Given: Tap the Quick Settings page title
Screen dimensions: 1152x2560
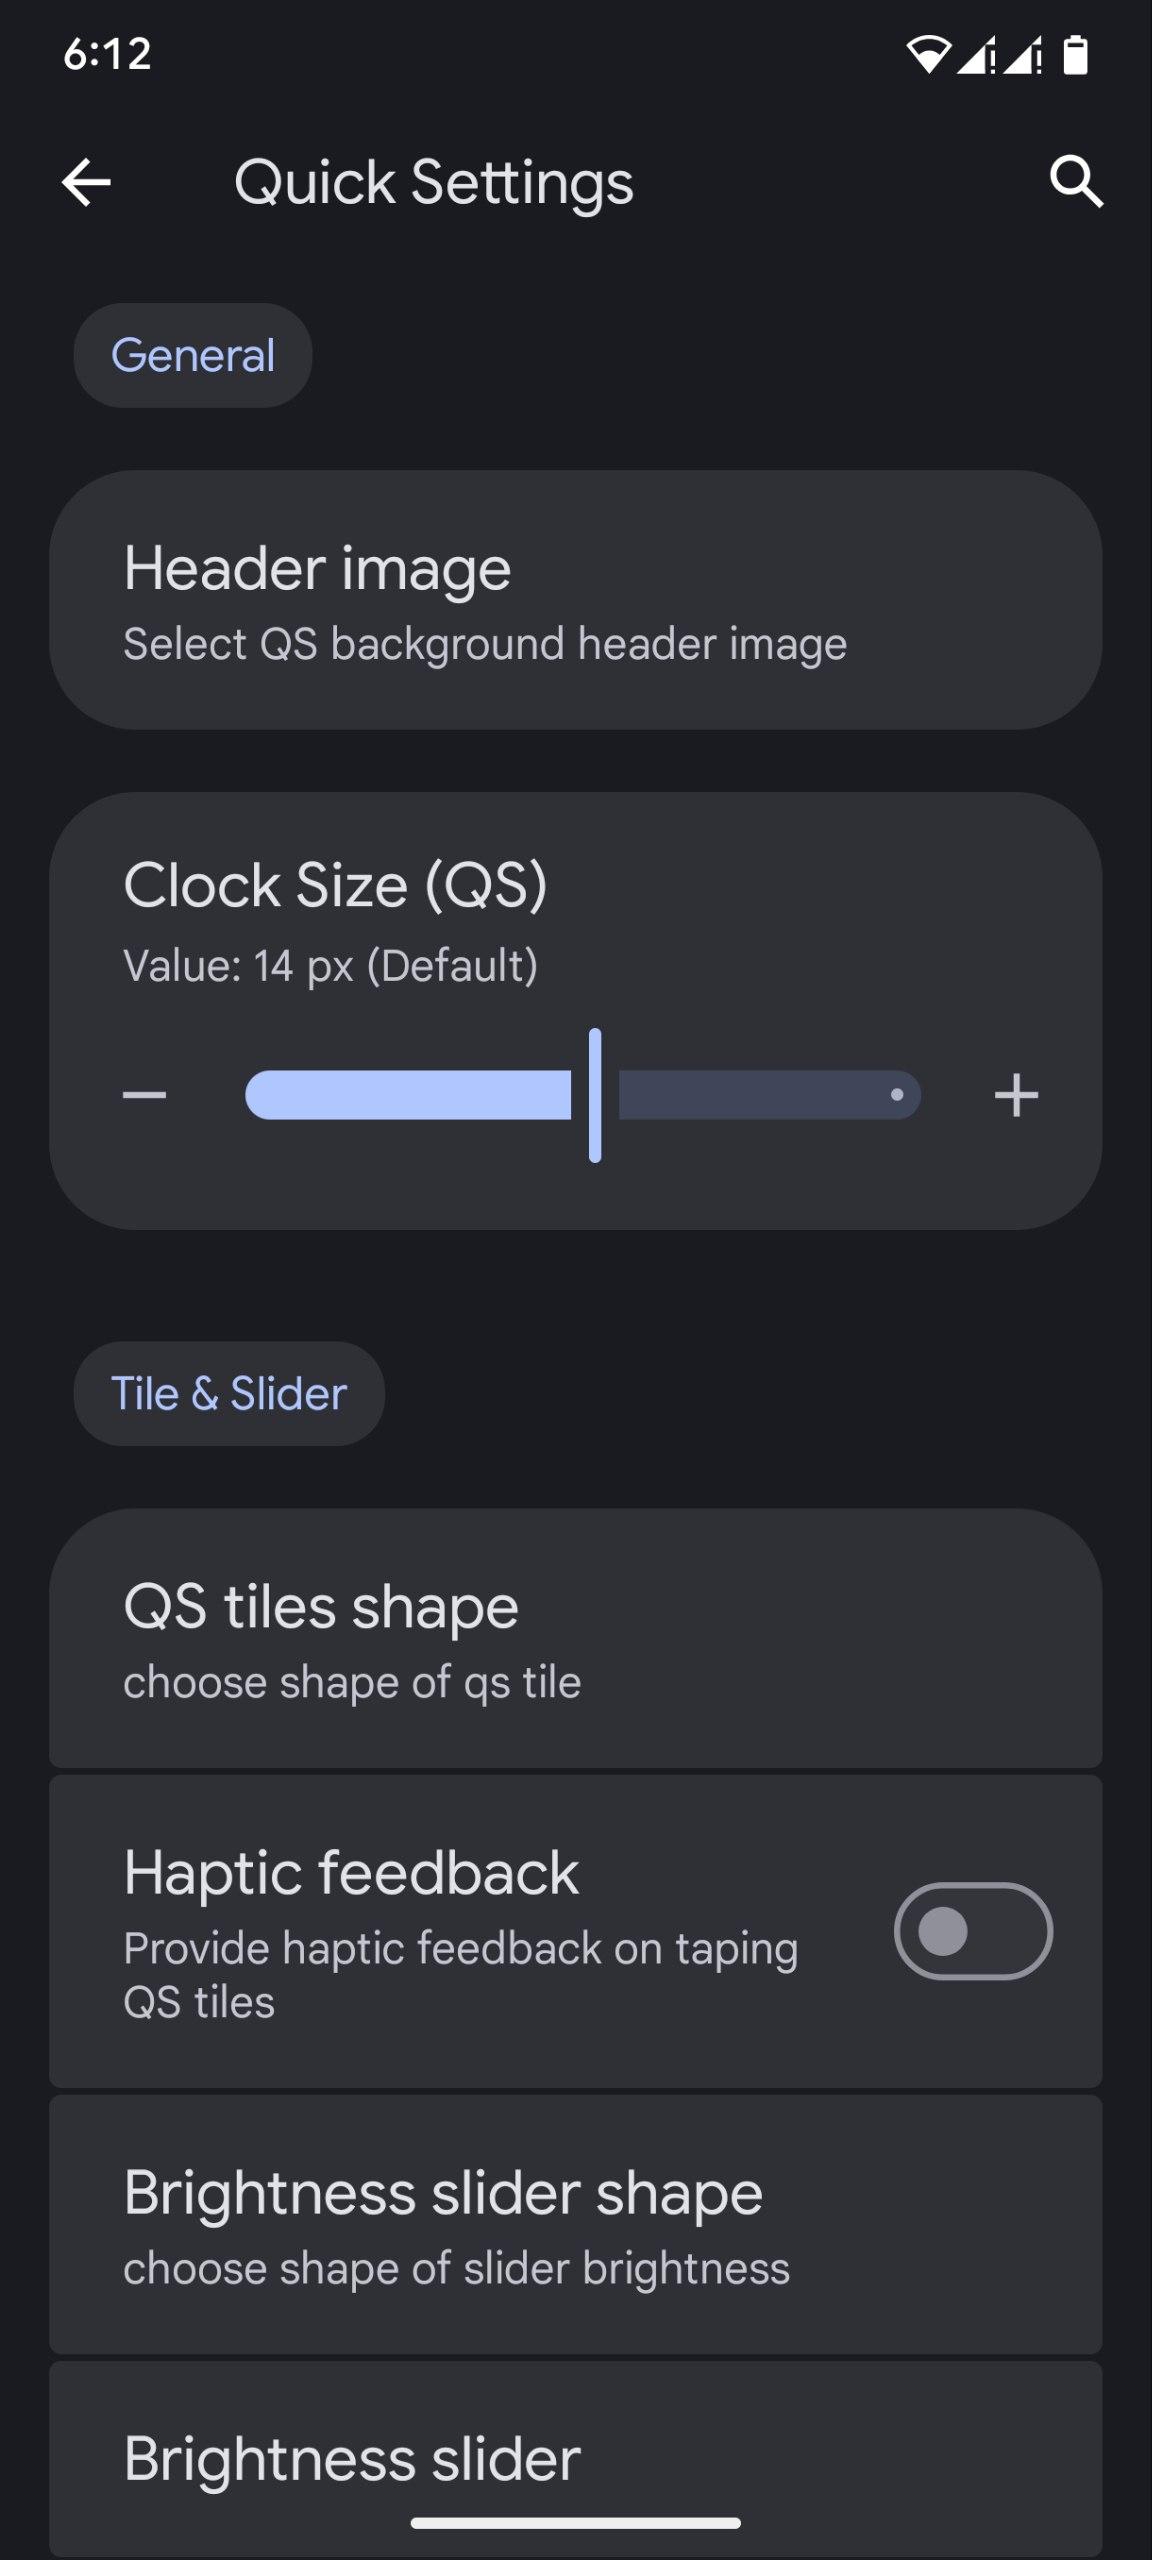Looking at the screenshot, I should click(433, 182).
